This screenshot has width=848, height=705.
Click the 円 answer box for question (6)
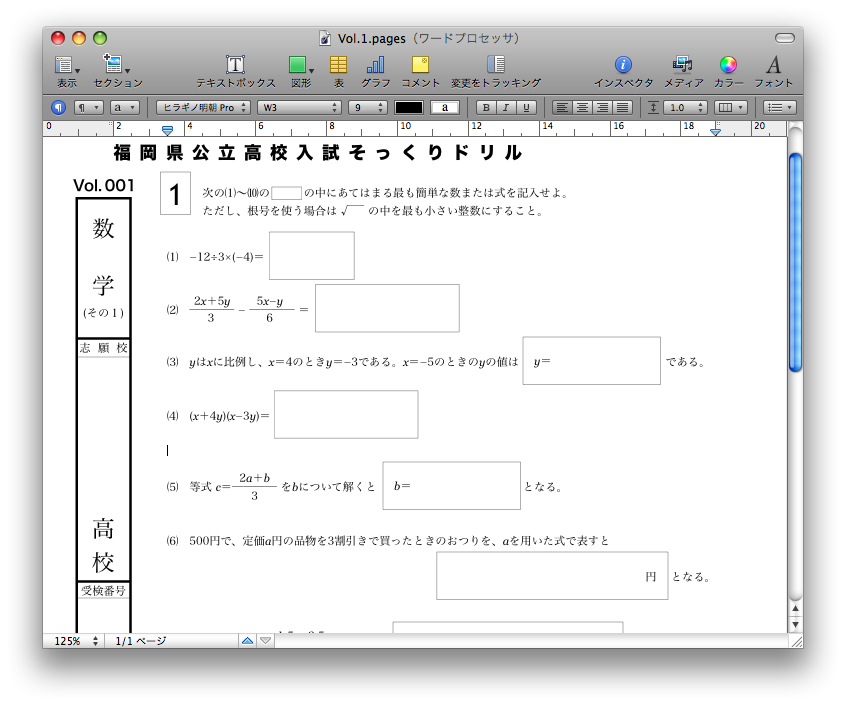tap(552, 576)
